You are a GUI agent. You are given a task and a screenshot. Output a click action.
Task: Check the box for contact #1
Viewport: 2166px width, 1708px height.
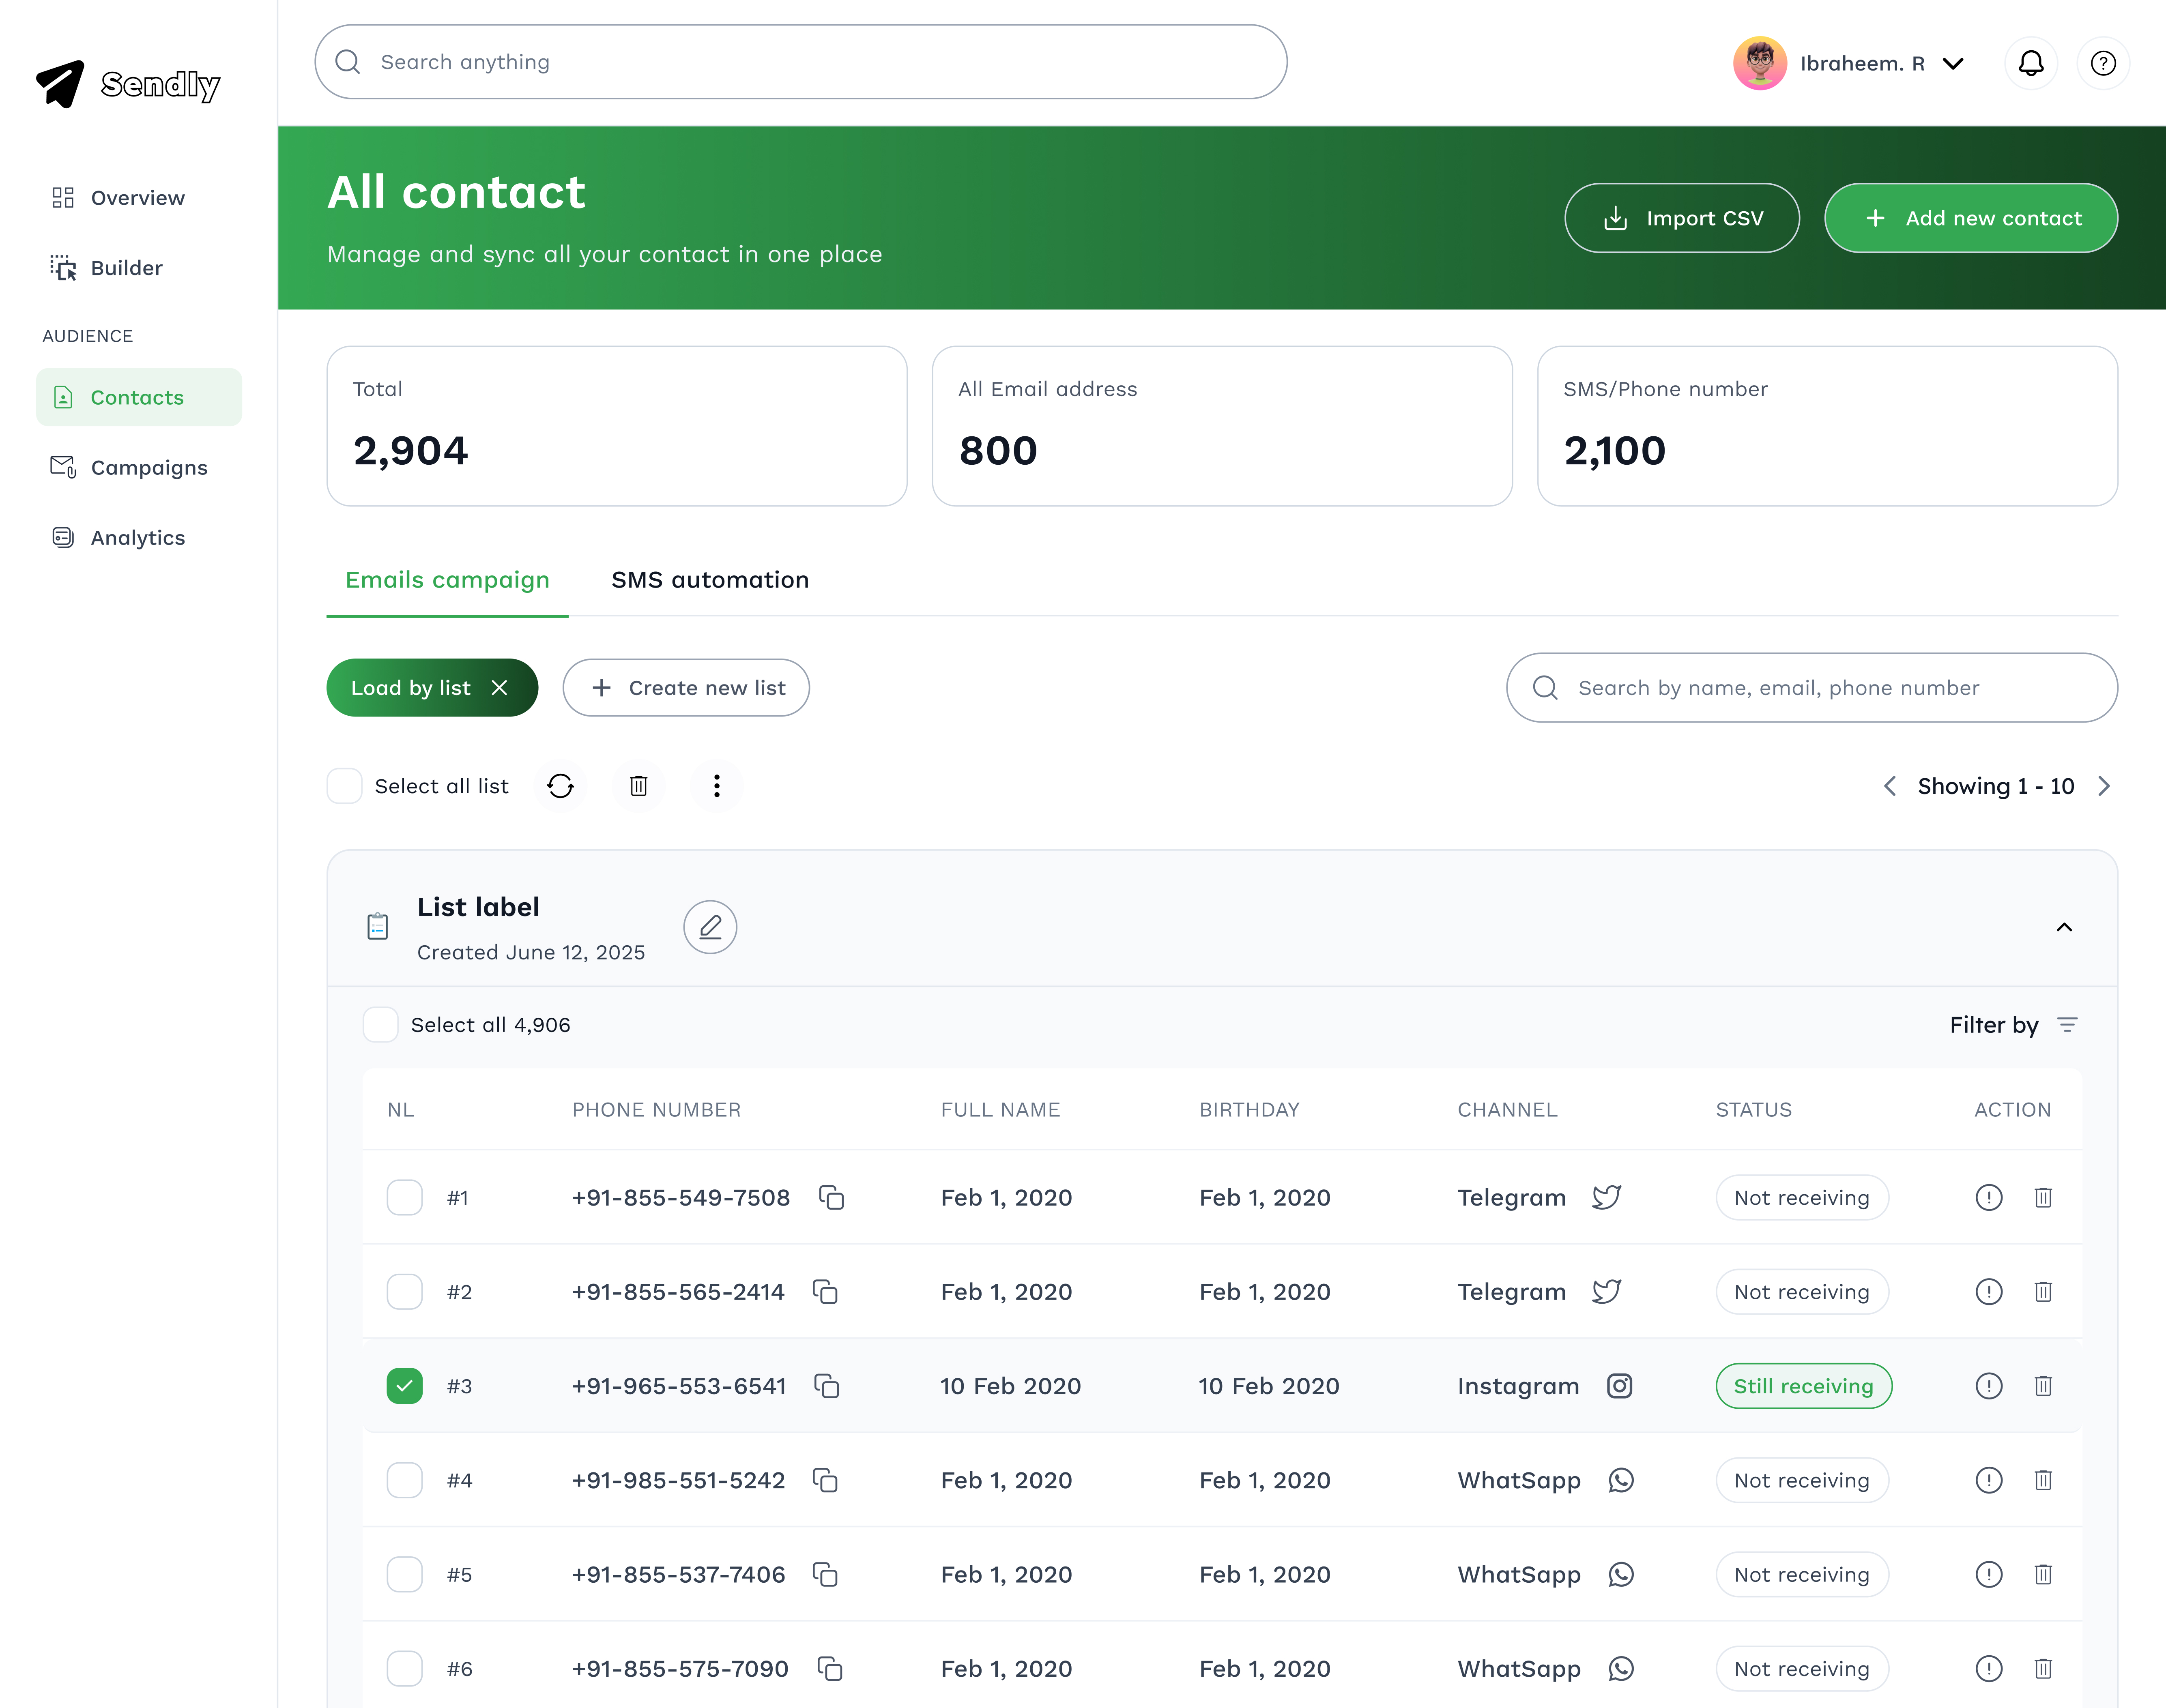click(405, 1197)
